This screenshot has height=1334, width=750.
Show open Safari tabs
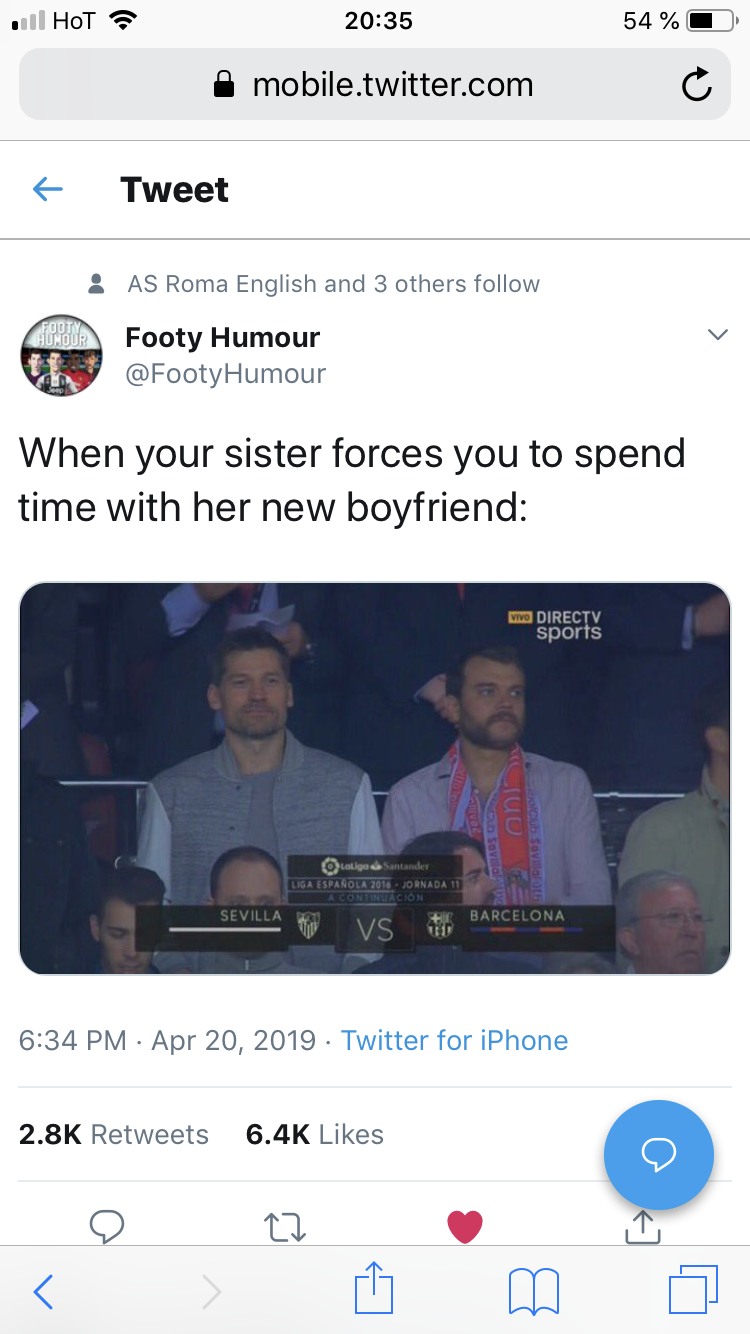694,1291
